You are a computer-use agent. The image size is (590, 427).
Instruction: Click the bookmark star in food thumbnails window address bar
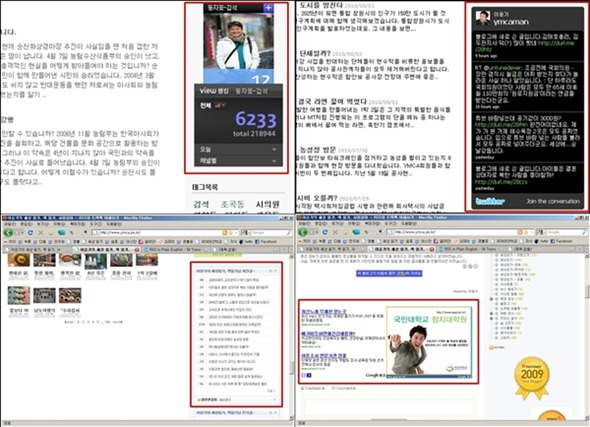[x=230, y=232]
